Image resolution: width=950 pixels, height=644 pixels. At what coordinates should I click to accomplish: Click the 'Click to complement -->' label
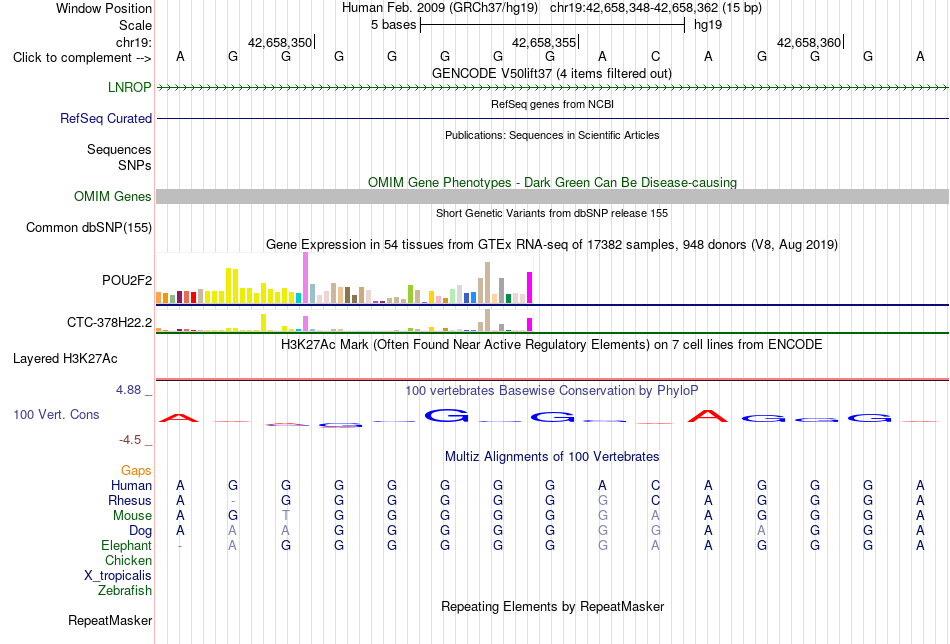(x=82, y=58)
